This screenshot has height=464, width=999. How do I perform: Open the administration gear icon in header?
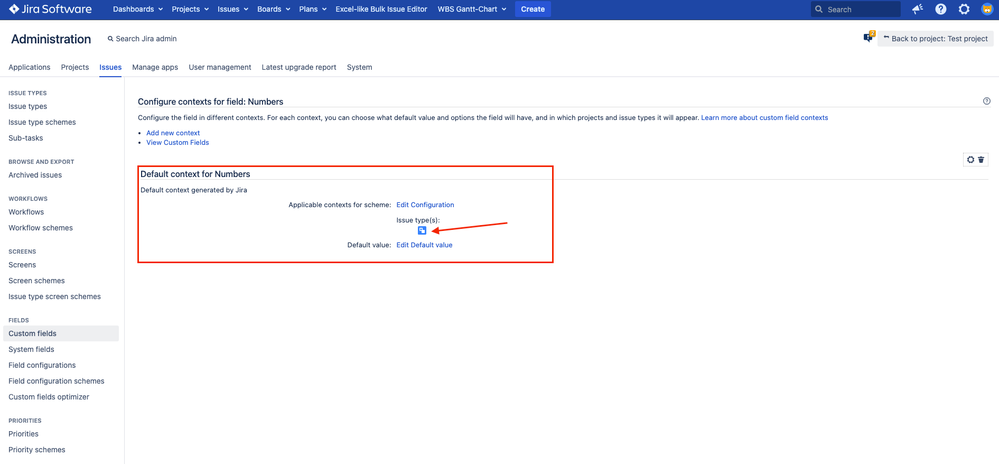tap(964, 9)
